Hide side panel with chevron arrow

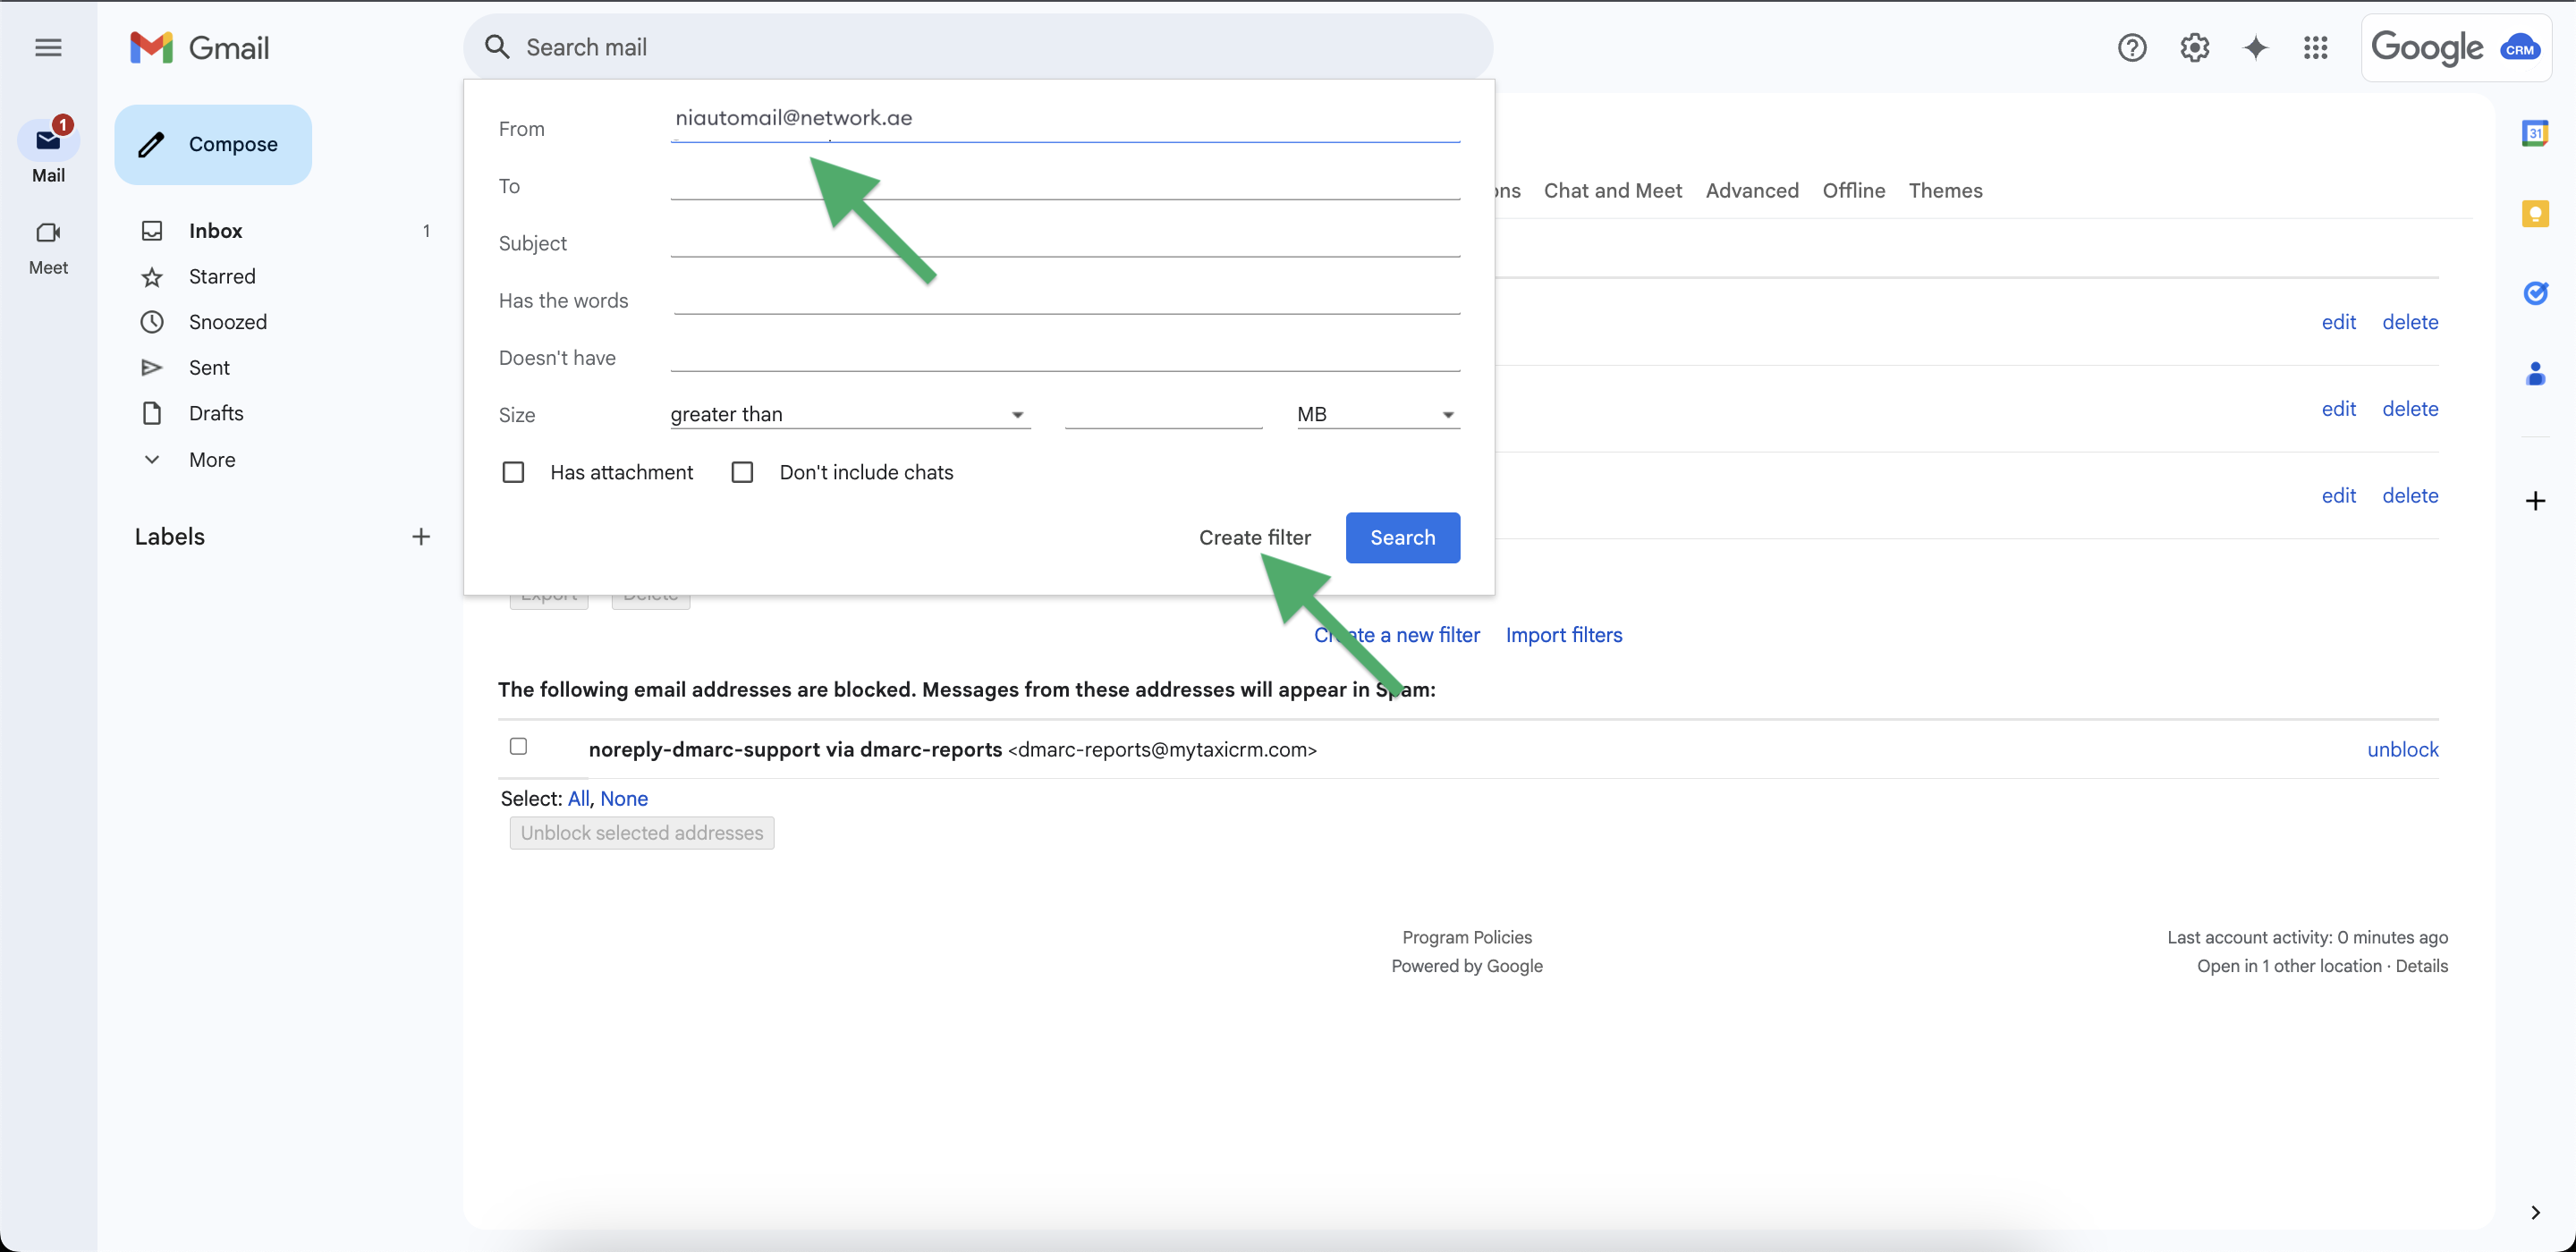click(2535, 1213)
